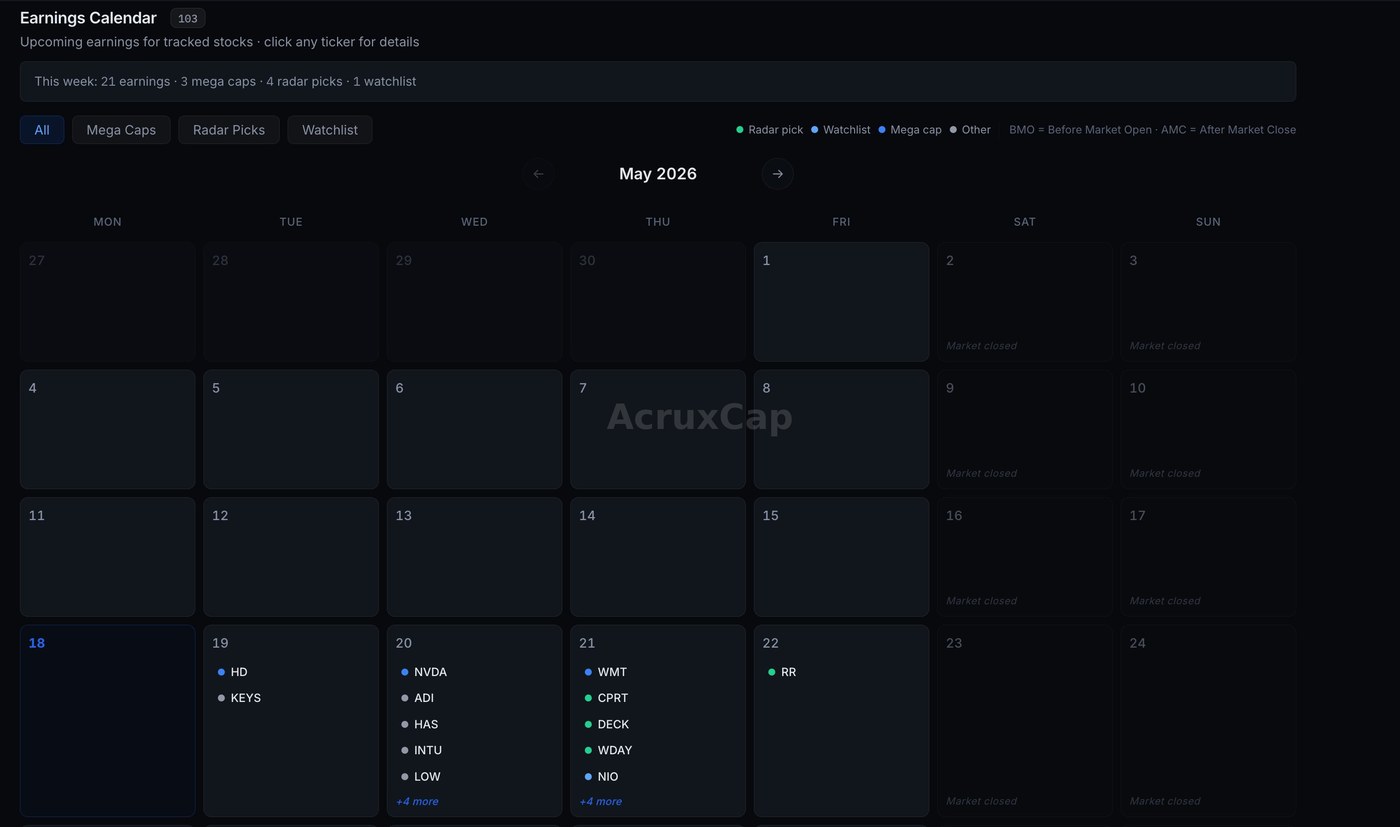Expand +4 more on May 20
The image size is (1400, 827).
pos(417,801)
